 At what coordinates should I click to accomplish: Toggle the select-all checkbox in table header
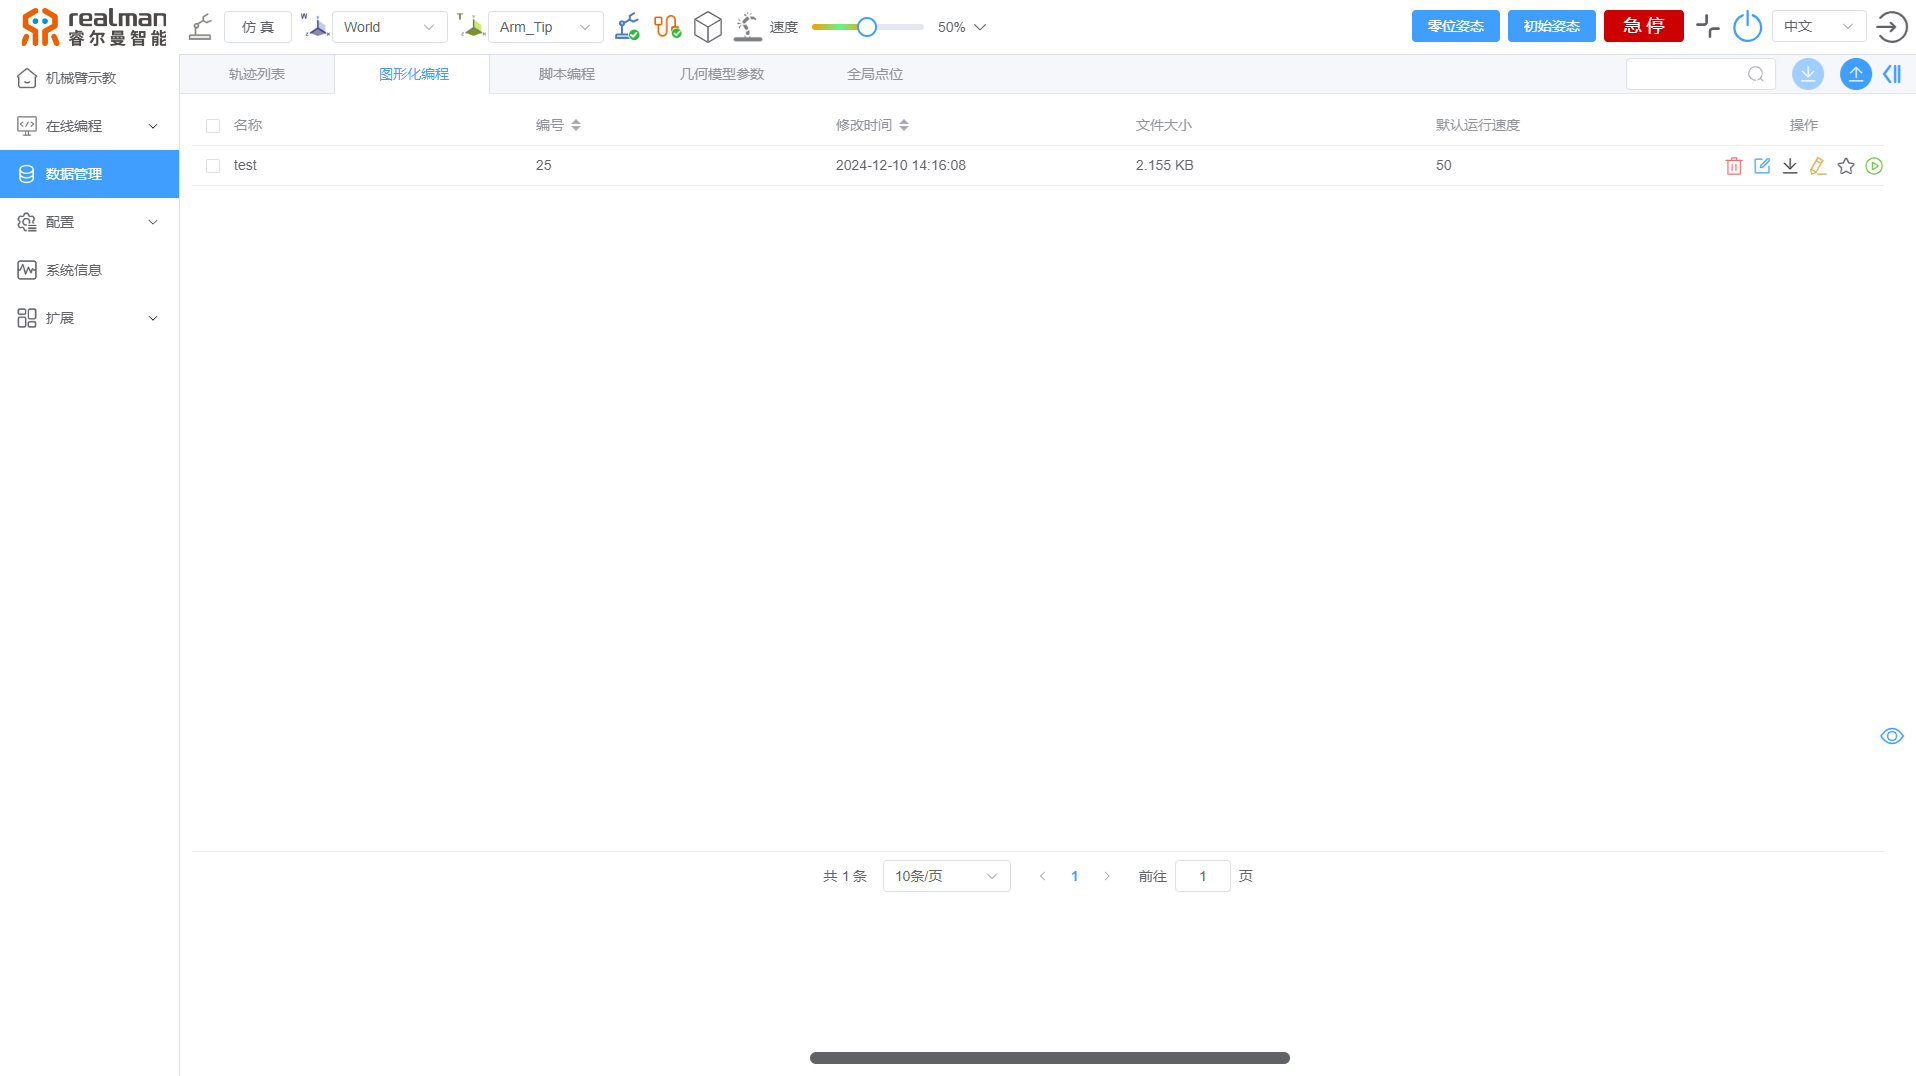tap(213, 126)
